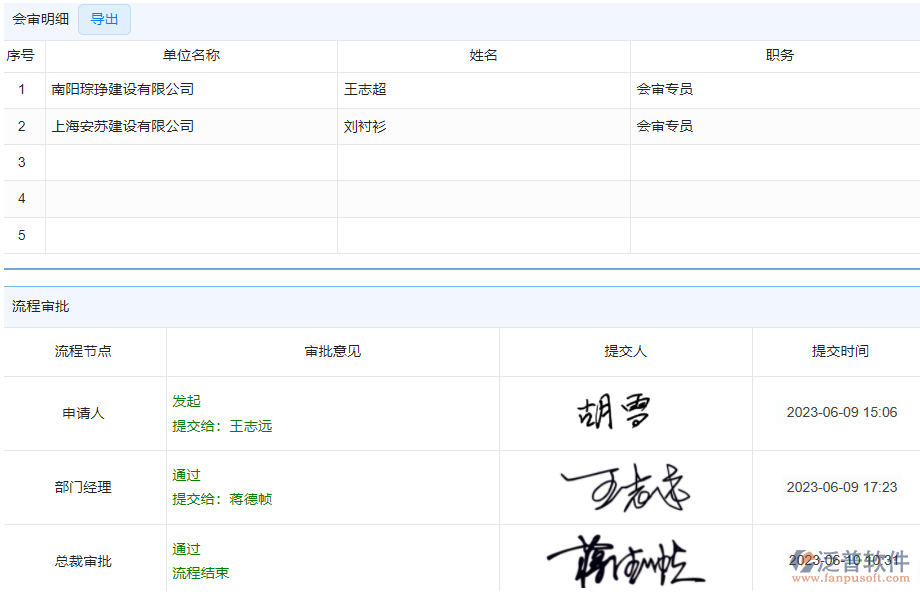
Task: Click the empty 单位名称 cell in row 3
Action: coord(191,162)
